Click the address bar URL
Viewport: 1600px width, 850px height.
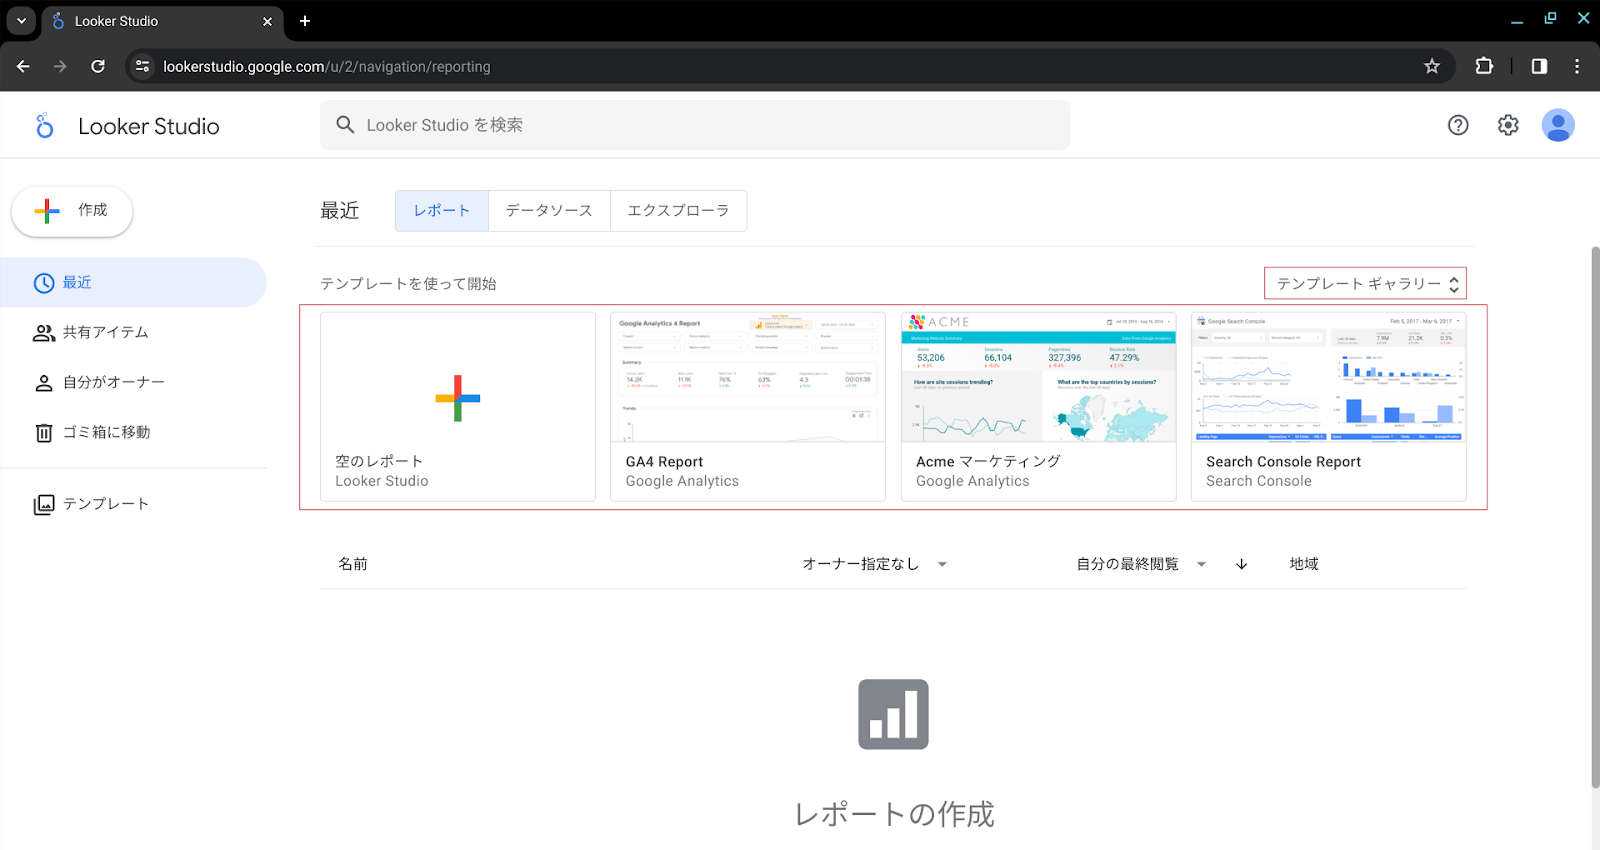(327, 67)
